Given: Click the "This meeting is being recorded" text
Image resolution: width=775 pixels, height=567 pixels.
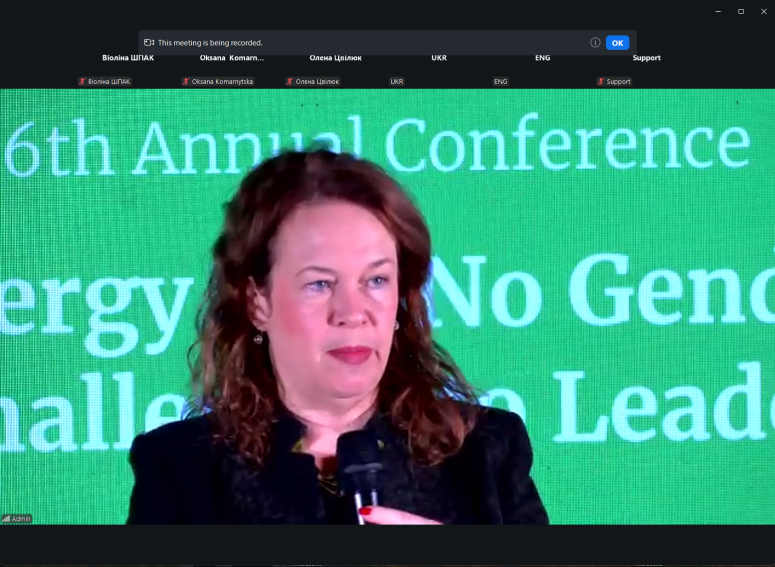Looking at the screenshot, I should coord(210,43).
